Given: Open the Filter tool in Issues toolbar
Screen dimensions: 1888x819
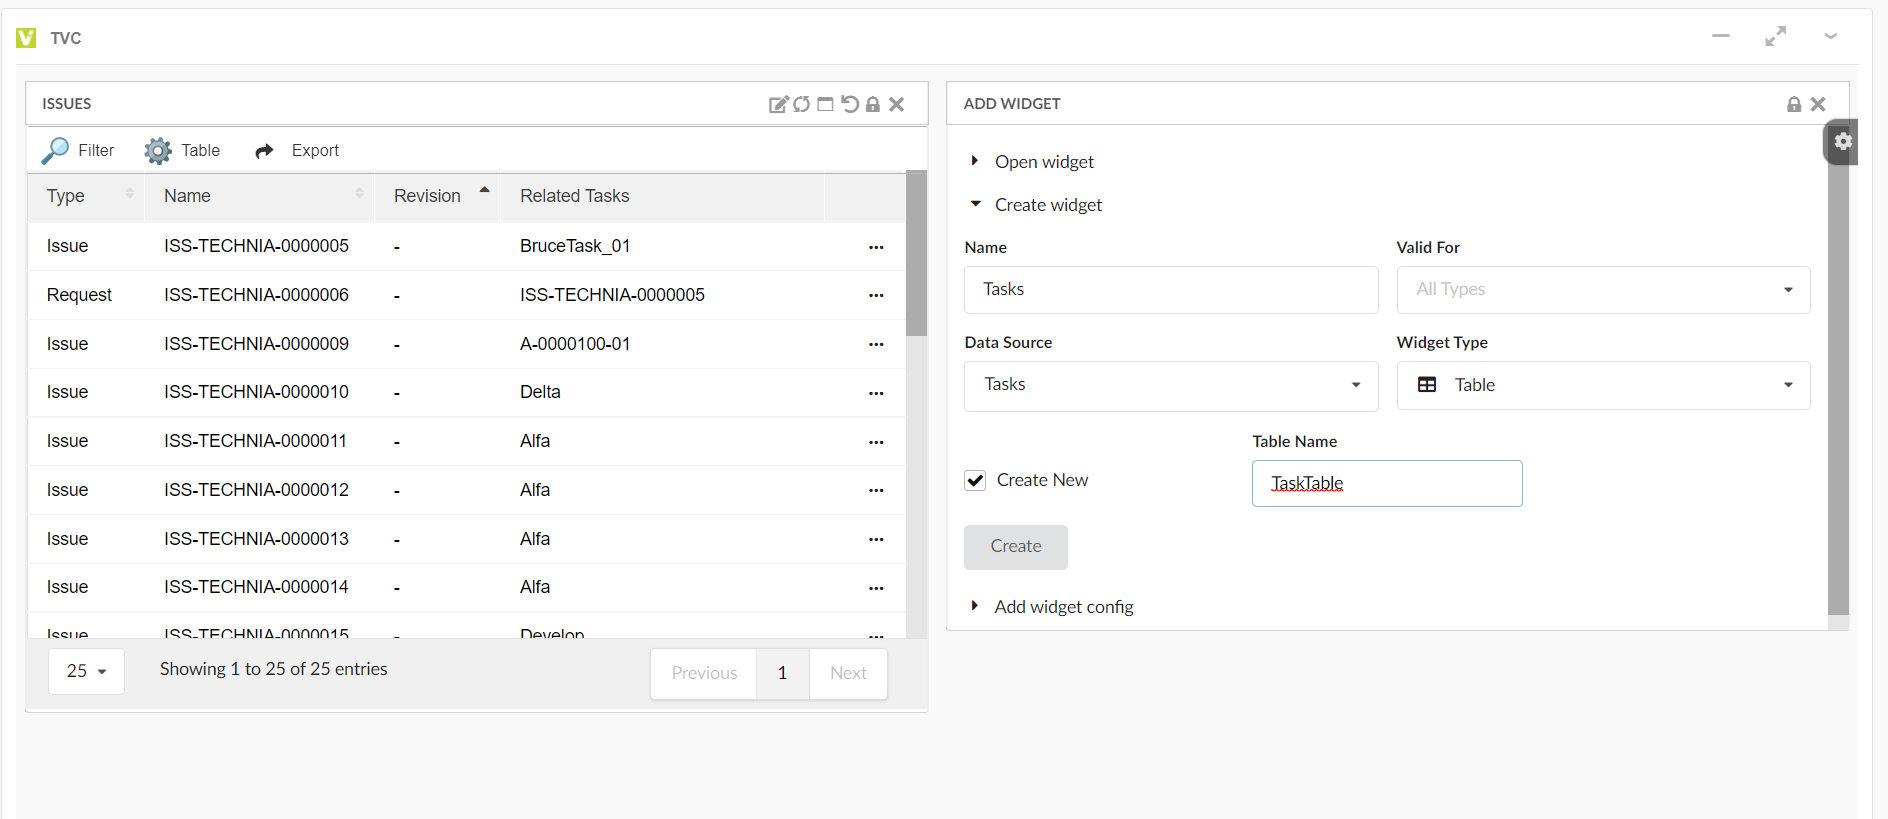Looking at the screenshot, I should tap(78, 150).
